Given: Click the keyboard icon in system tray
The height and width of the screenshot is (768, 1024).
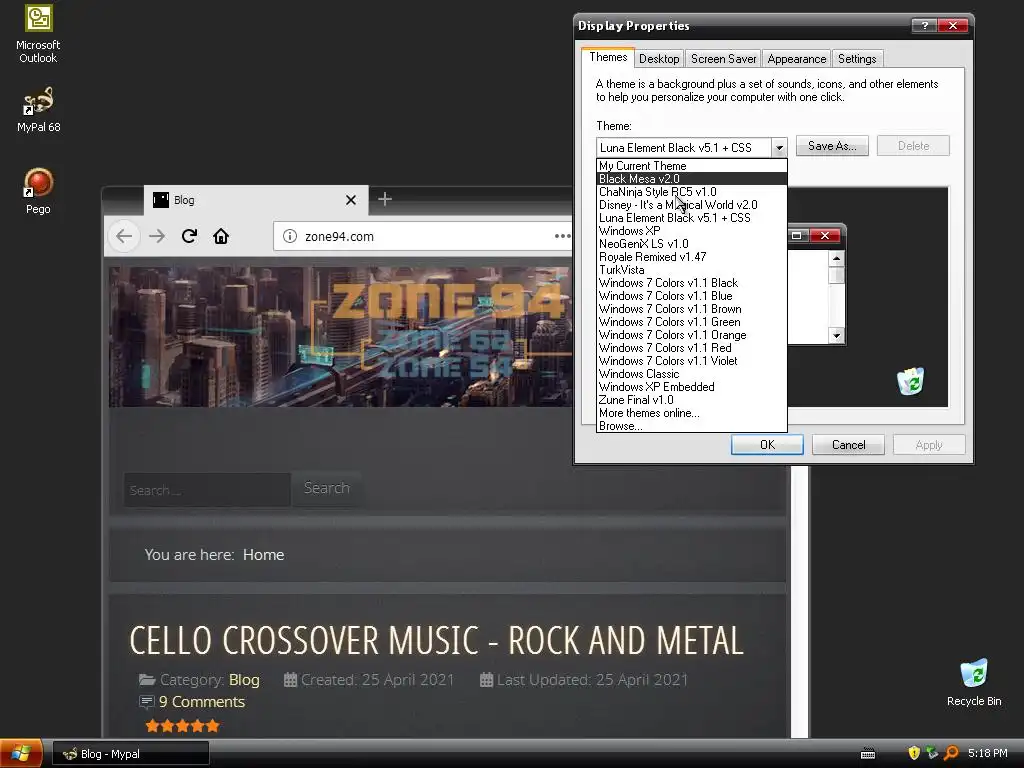Looking at the screenshot, I should point(868,754).
